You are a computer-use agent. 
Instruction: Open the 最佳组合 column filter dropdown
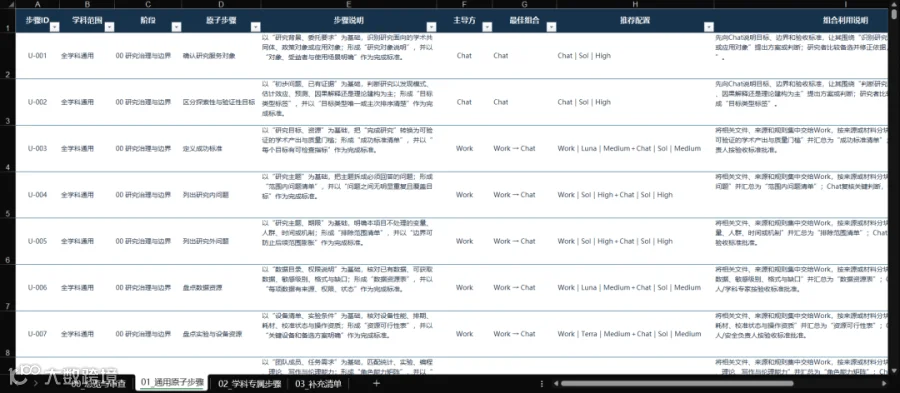[551, 27]
